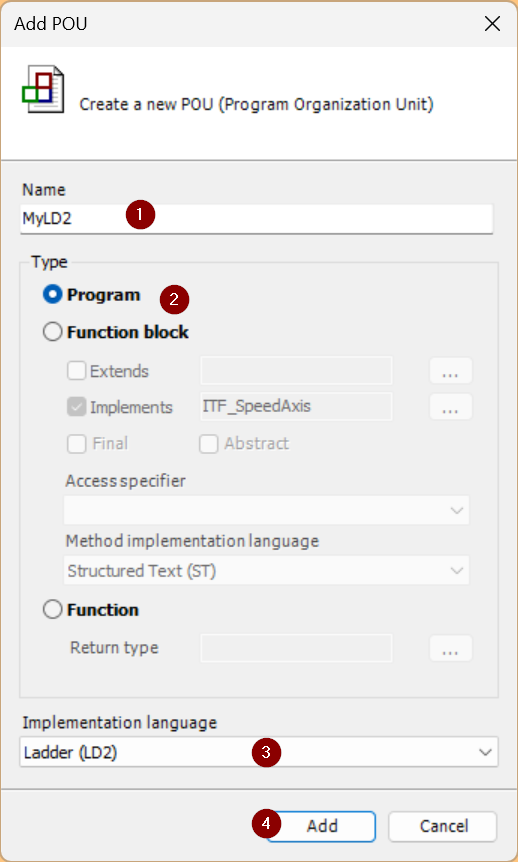Toggle the Extends checkbox
This screenshot has width=518, height=862.
[76, 371]
